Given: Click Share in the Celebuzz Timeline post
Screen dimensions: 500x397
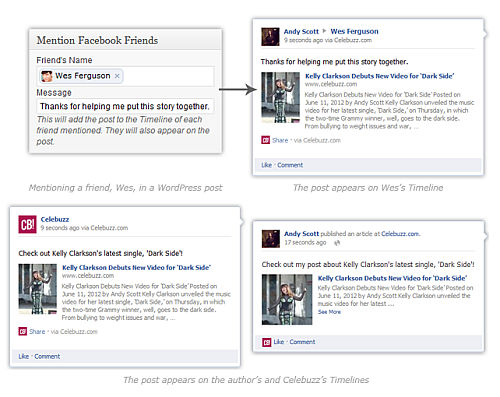Looking at the screenshot, I should (37, 332).
